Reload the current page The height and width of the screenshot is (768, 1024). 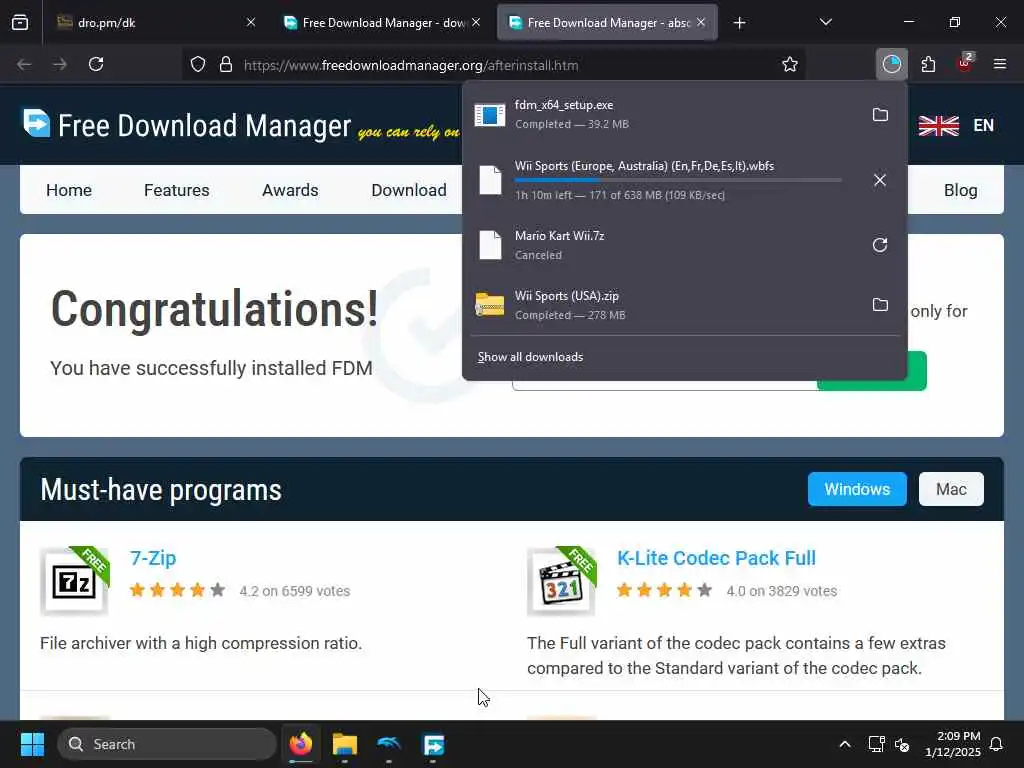pos(96,64)
